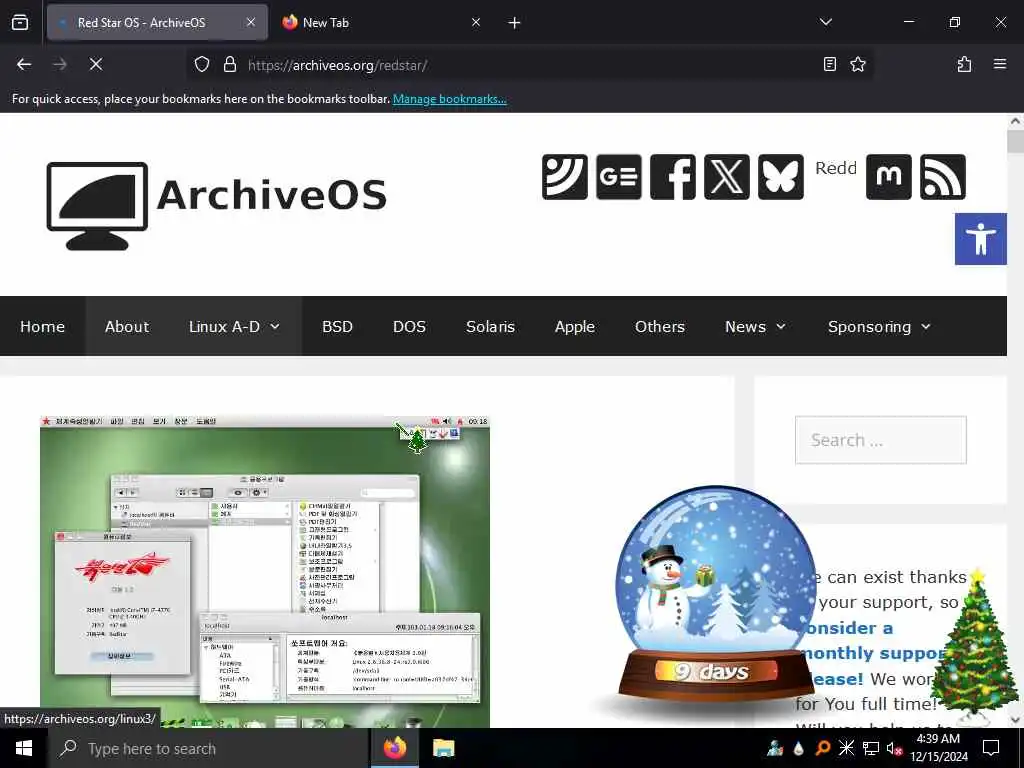Click the page vertical scrollbar thumb
Screen dimensions: 1024x768
click(1015, 141)
